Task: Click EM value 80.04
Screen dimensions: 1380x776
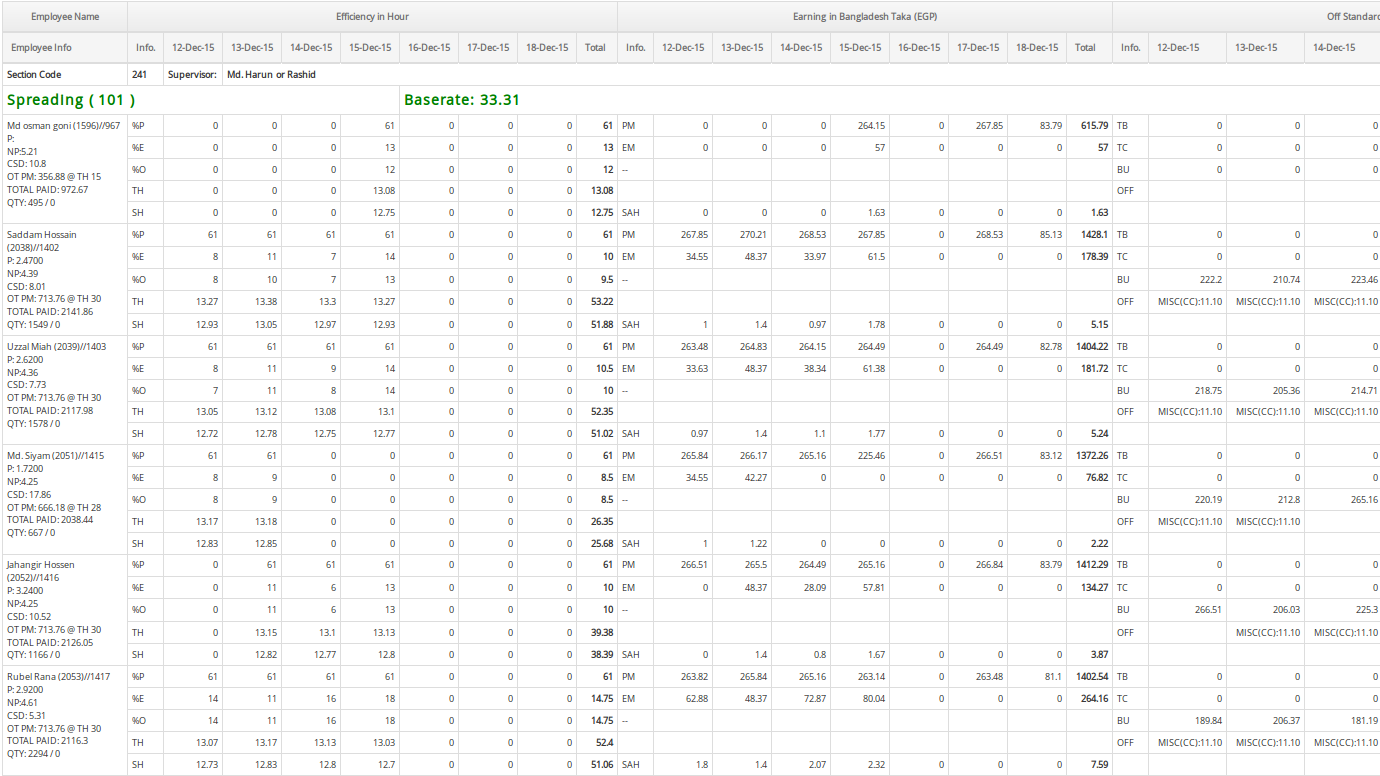Action: coord(874,699)
